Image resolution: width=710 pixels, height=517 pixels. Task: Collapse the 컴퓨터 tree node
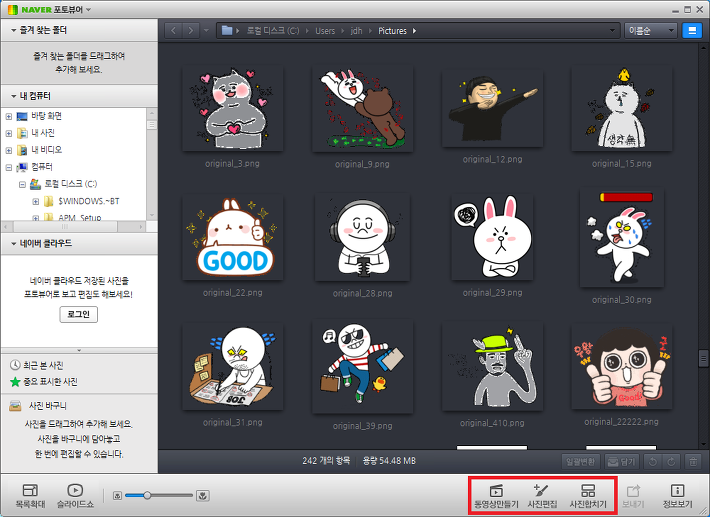(9, 168)
